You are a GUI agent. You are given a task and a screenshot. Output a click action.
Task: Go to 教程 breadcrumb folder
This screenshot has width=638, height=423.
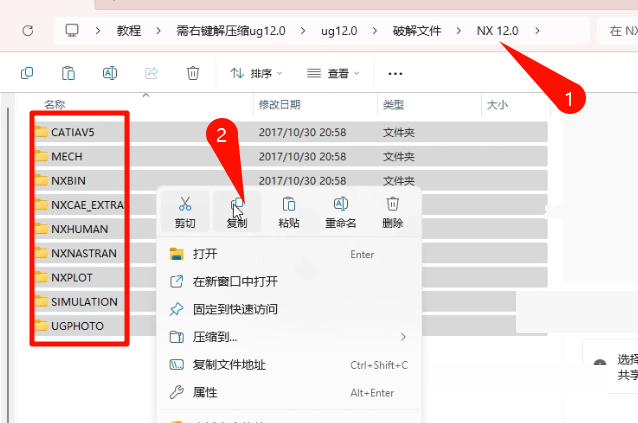click(129, 31)
